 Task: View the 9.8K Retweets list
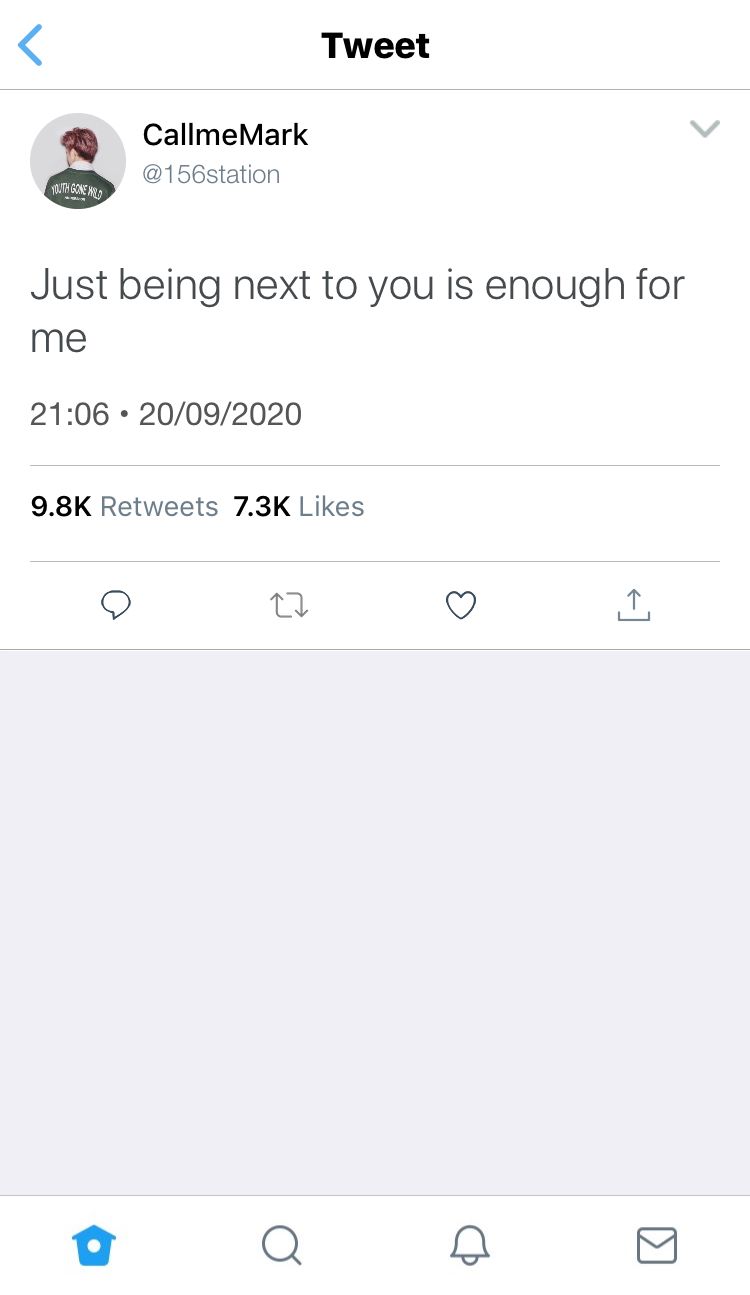pyautogui.click(x=124, y=507)
